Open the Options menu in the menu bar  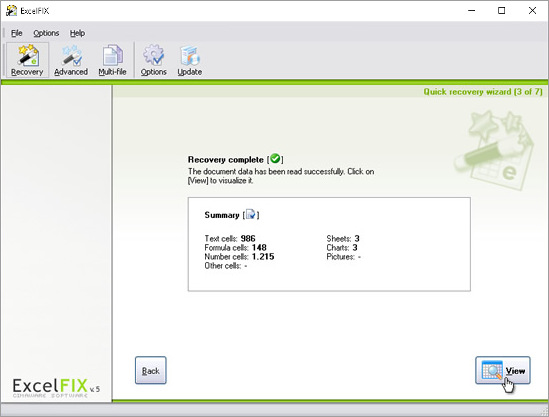(46, 33)
